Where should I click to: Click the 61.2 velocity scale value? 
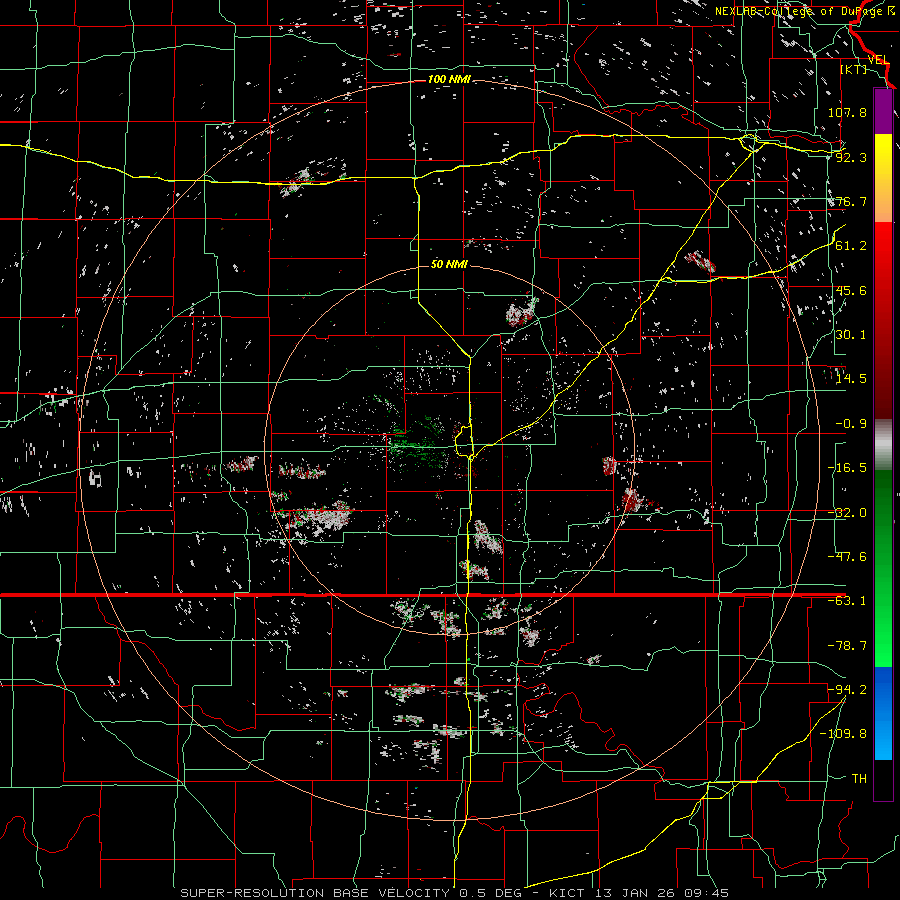click(851, 246)
